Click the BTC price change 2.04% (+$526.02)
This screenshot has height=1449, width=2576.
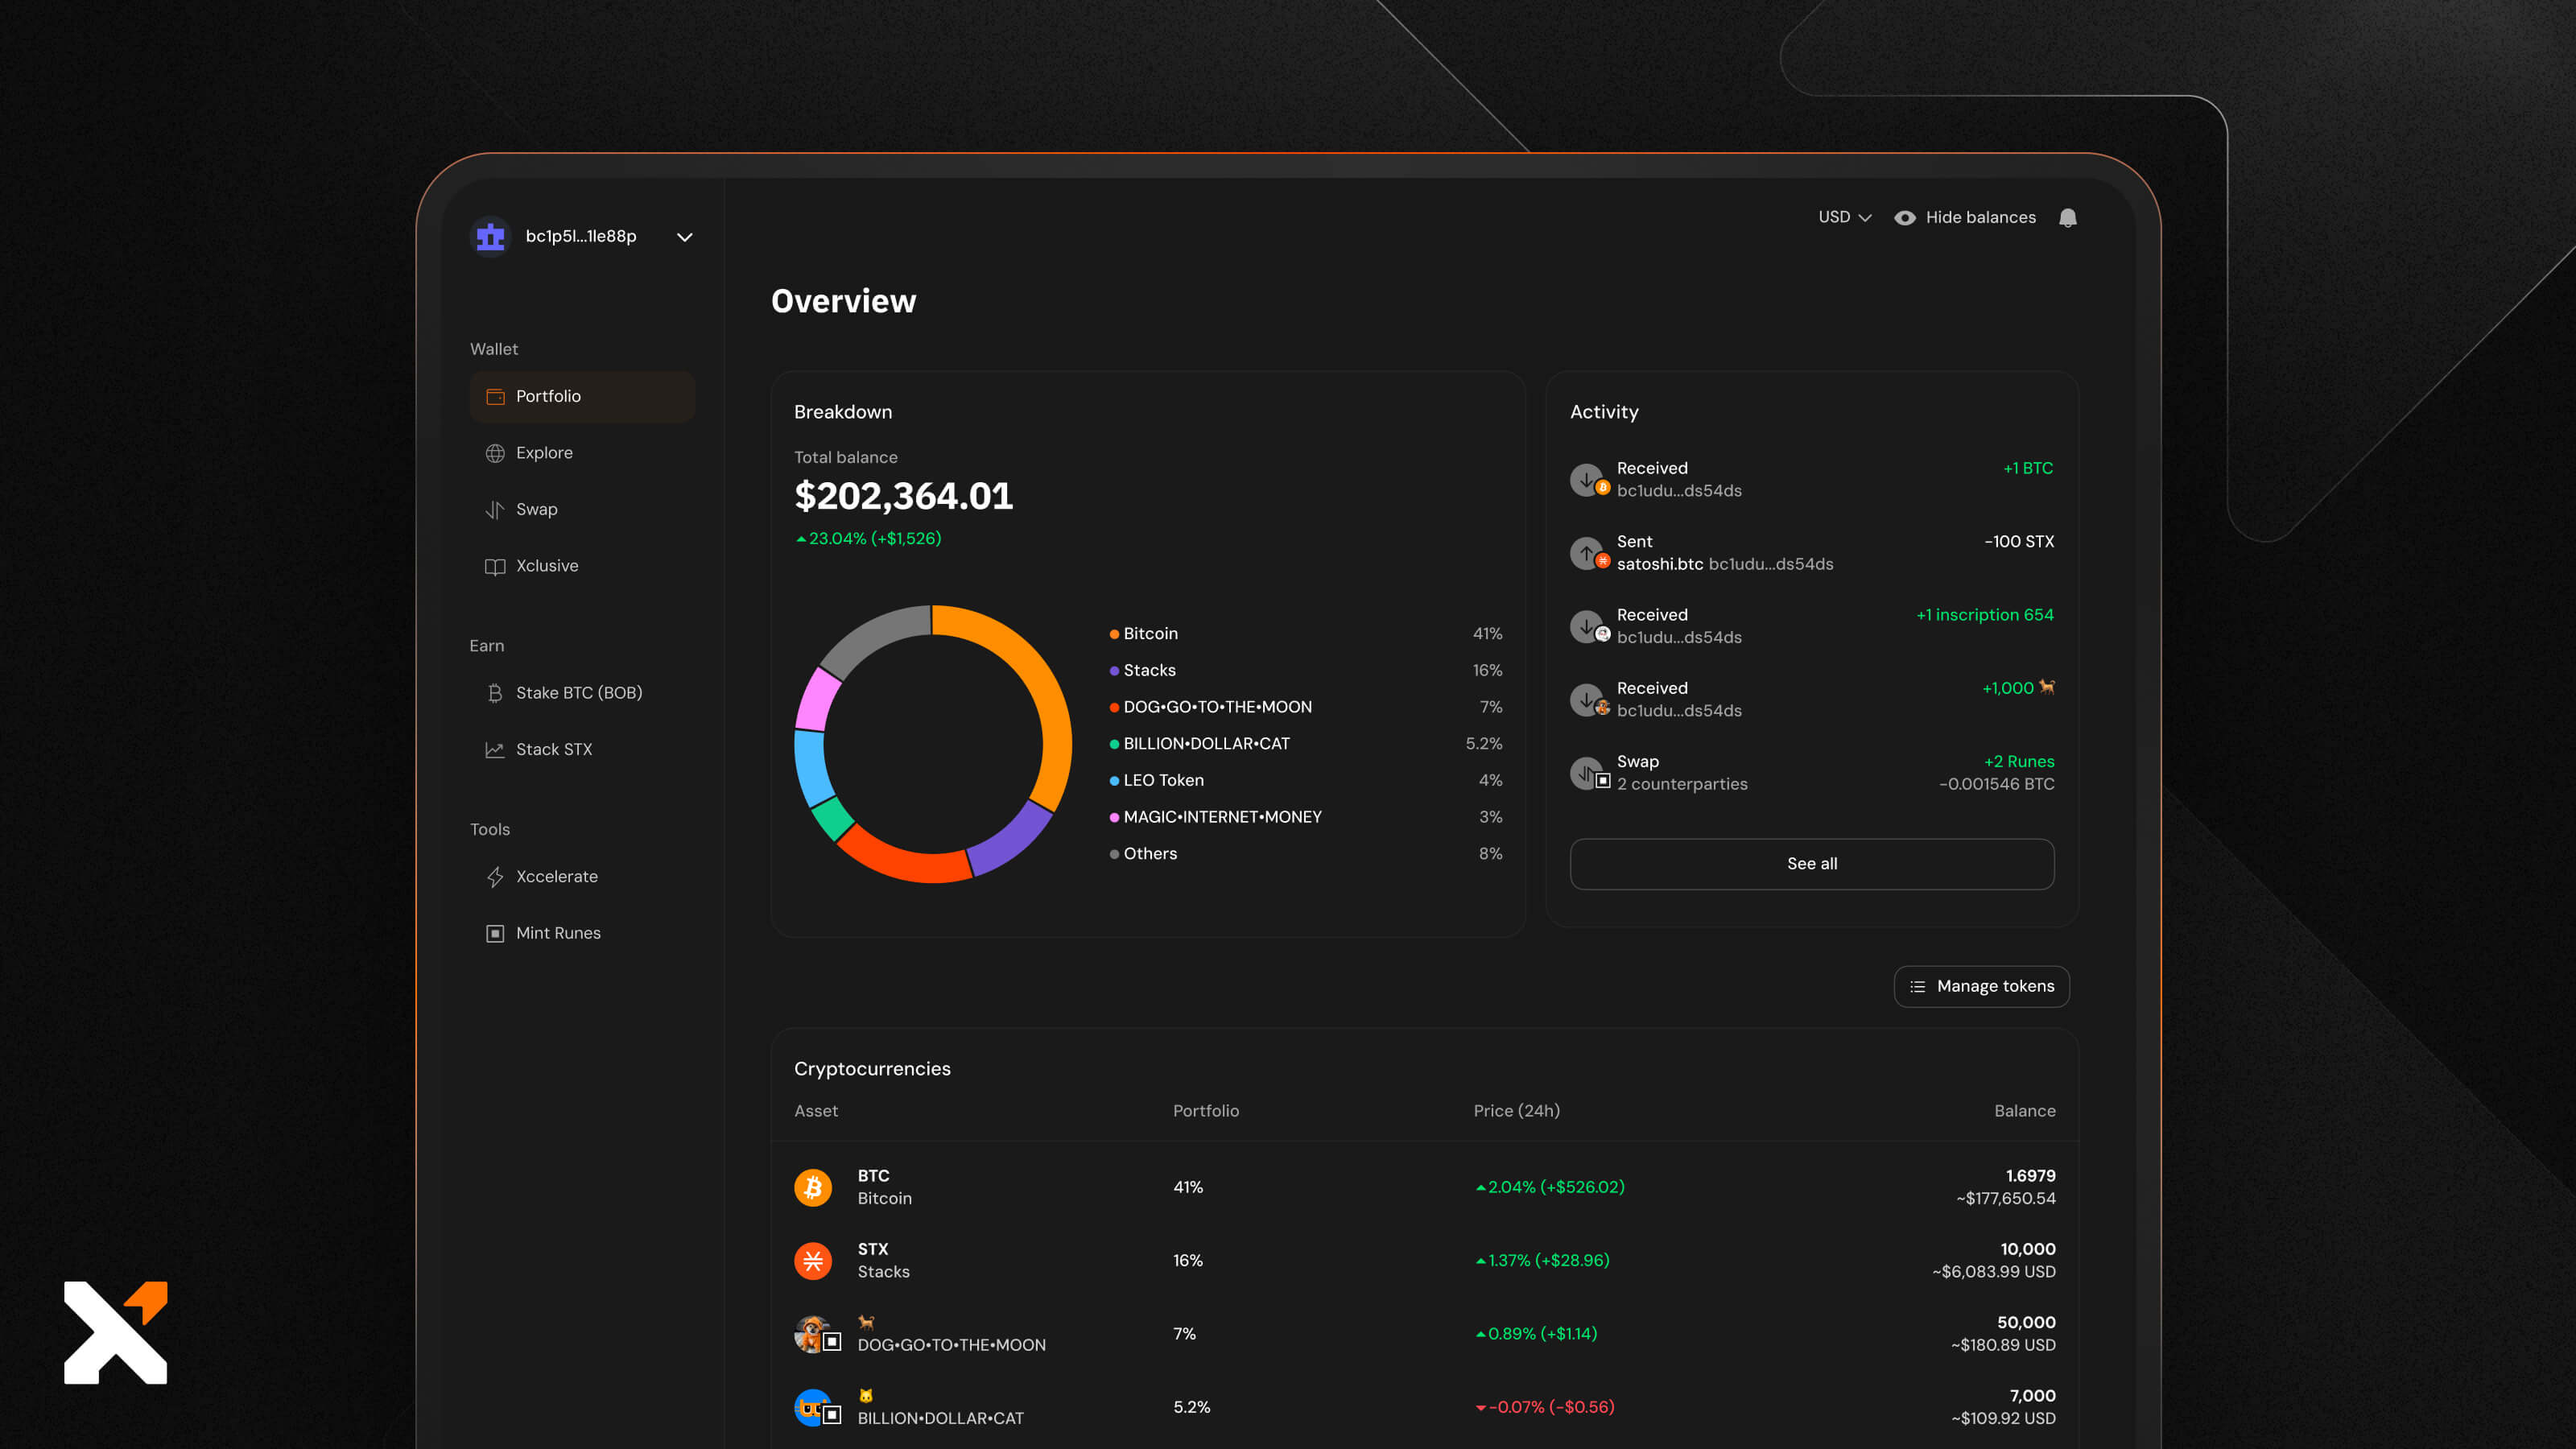1550,1187
